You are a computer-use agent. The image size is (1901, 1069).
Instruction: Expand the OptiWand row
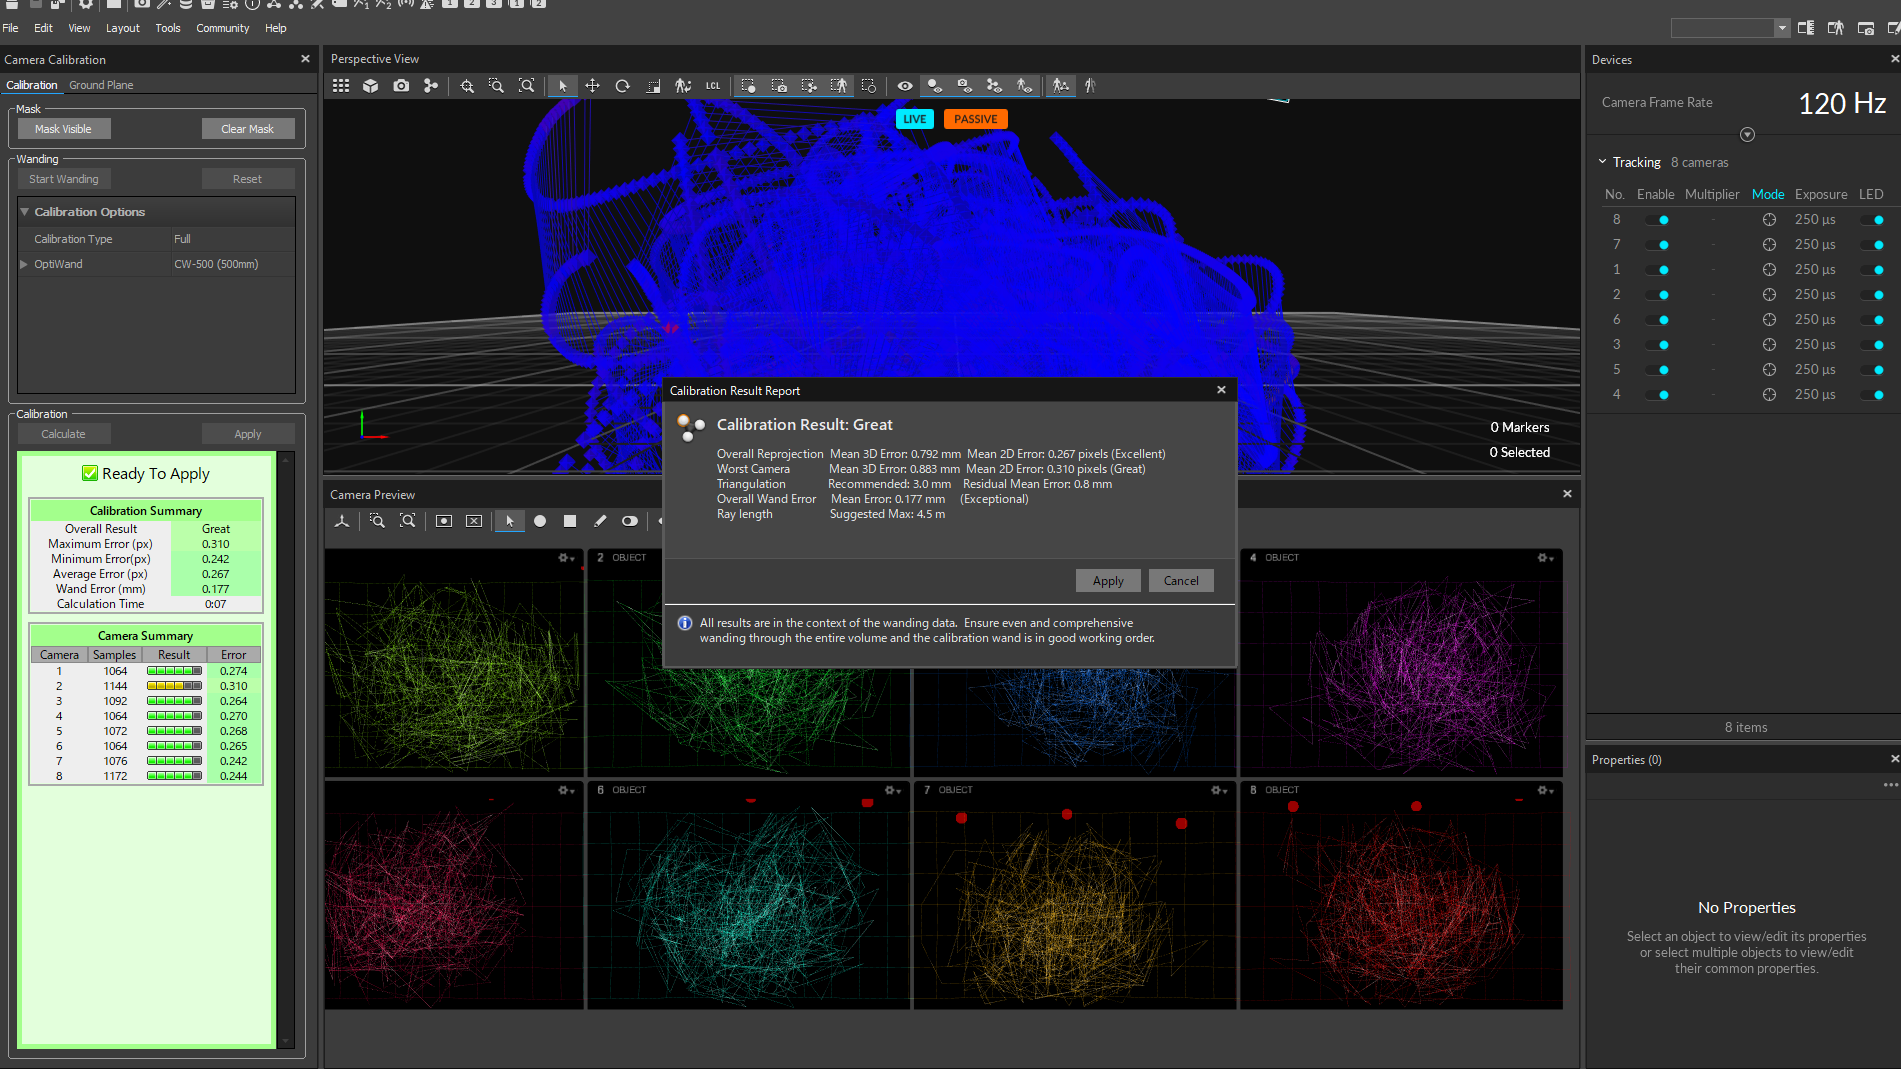click(x=24, y=264)
